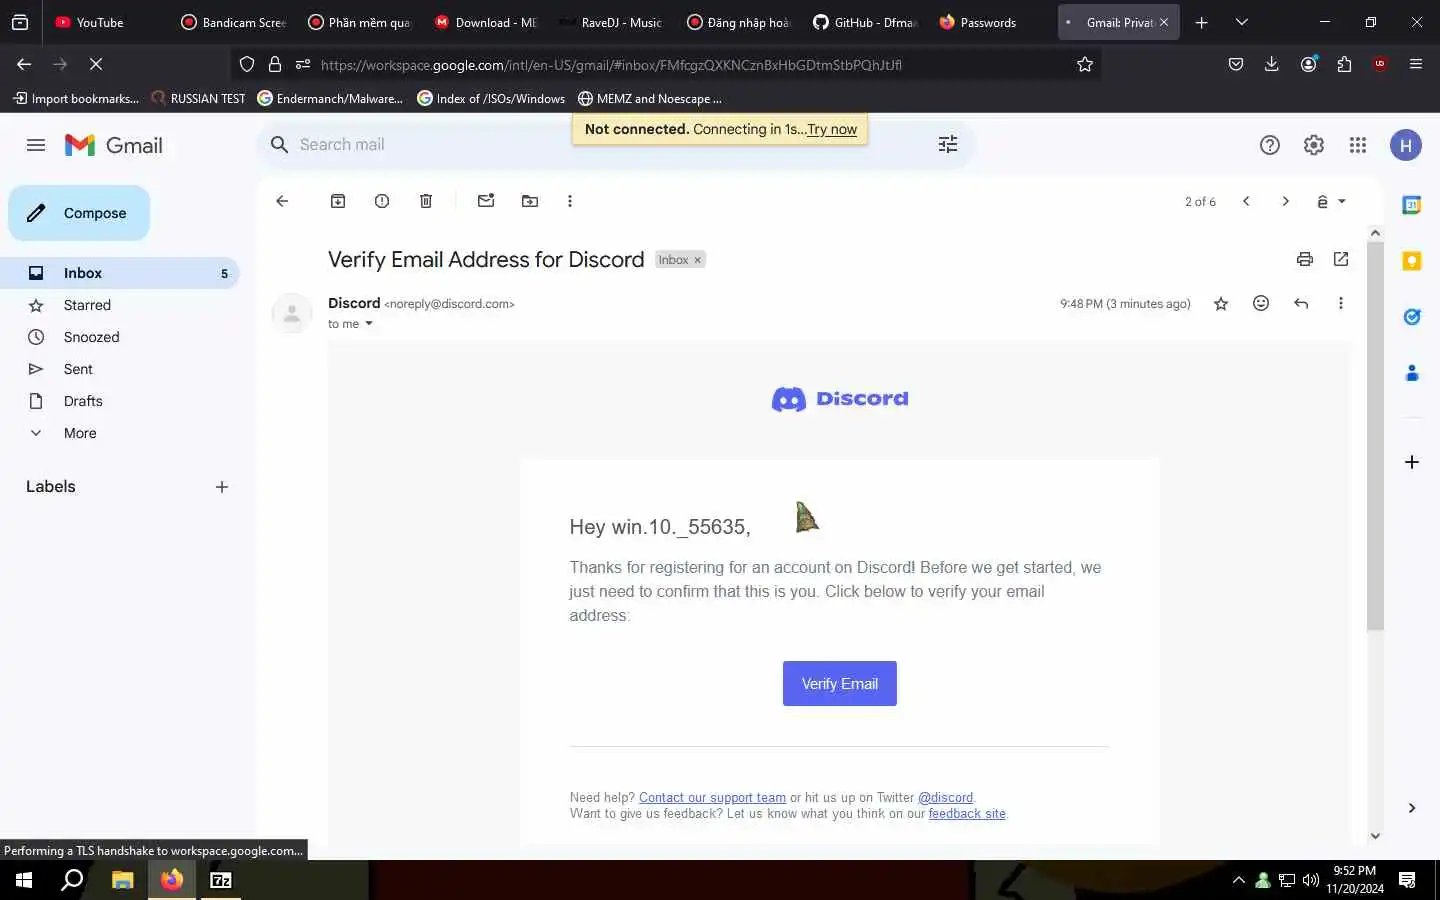Stop page loading button
This screenshot has height=900, width=1440.
(96, 64)
